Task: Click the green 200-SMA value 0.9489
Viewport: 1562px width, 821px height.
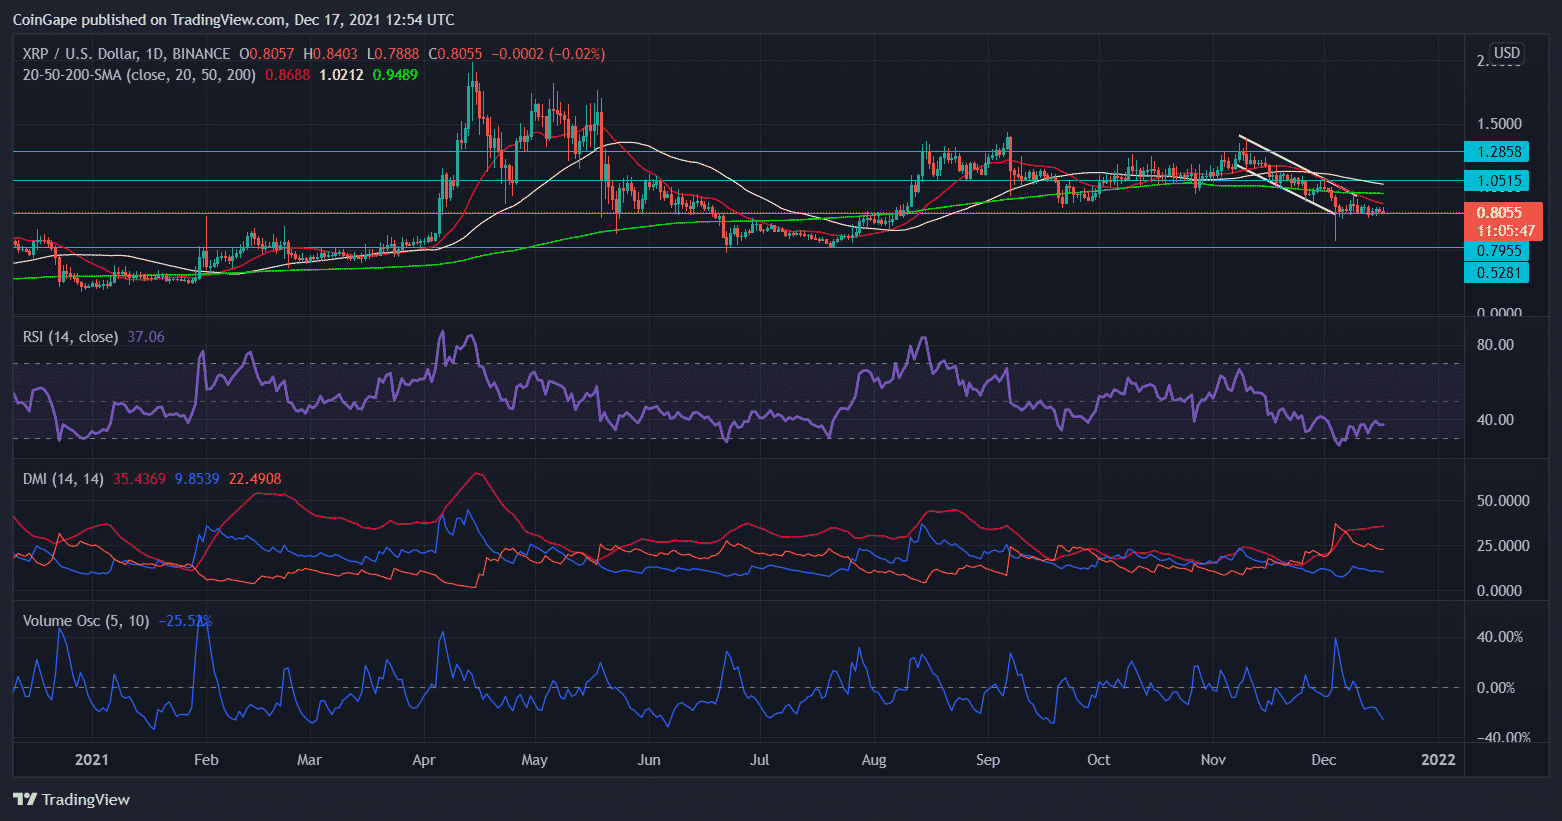Action: point(395,75)
